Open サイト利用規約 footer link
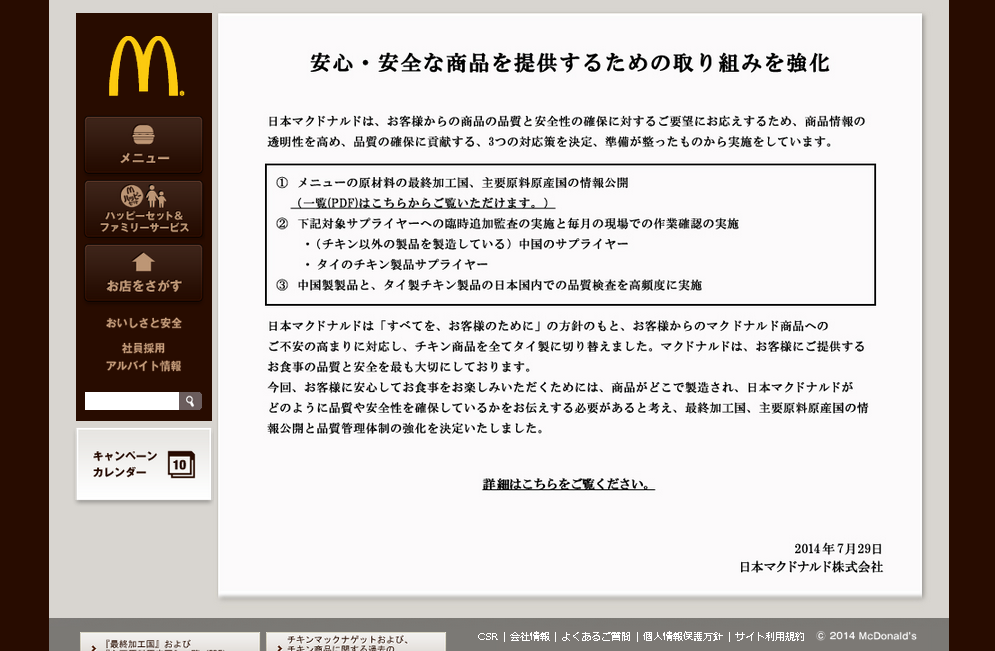The image size is (995, 651). pos(769,636)
